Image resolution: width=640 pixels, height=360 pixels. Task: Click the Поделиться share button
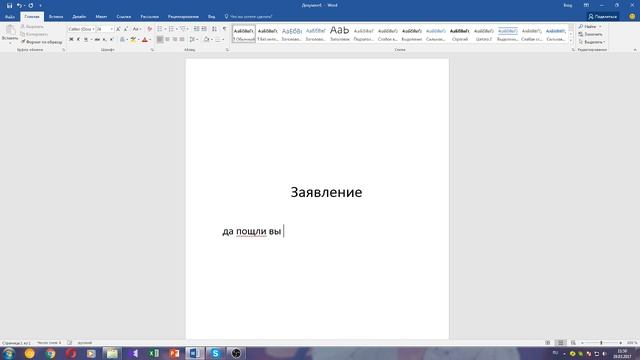tap(602, 17)
